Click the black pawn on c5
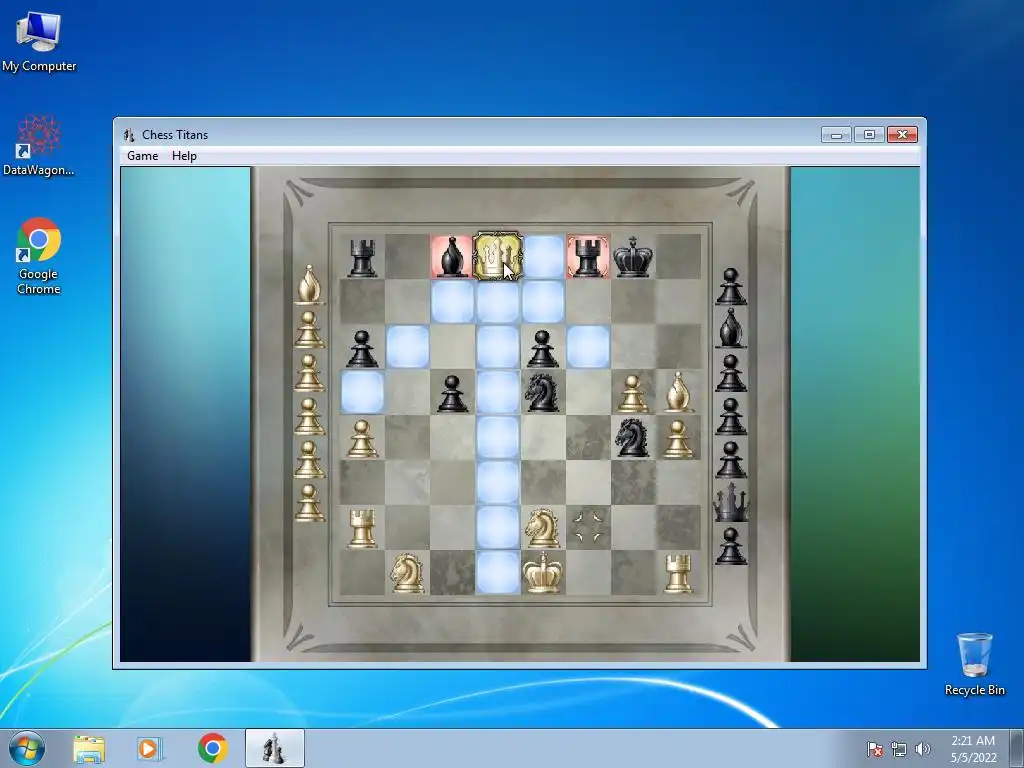The width and height of the screenshot is (1024, 768). [x=452, y=392]
